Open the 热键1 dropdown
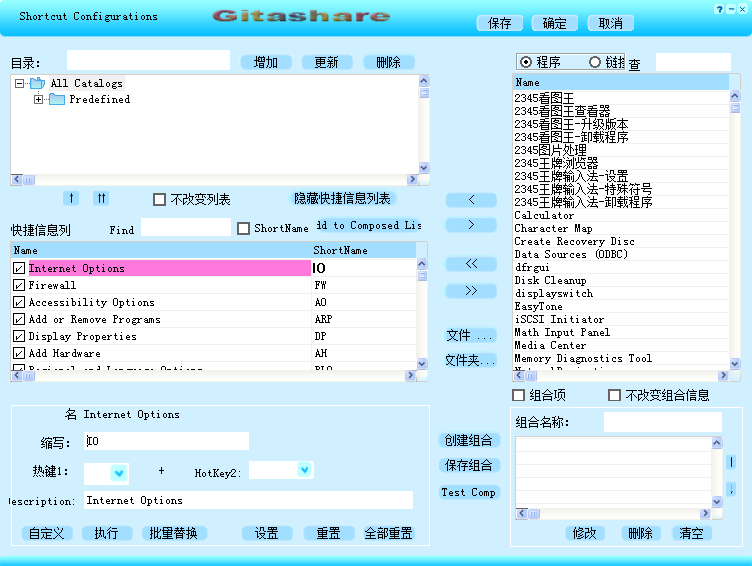 119,473
